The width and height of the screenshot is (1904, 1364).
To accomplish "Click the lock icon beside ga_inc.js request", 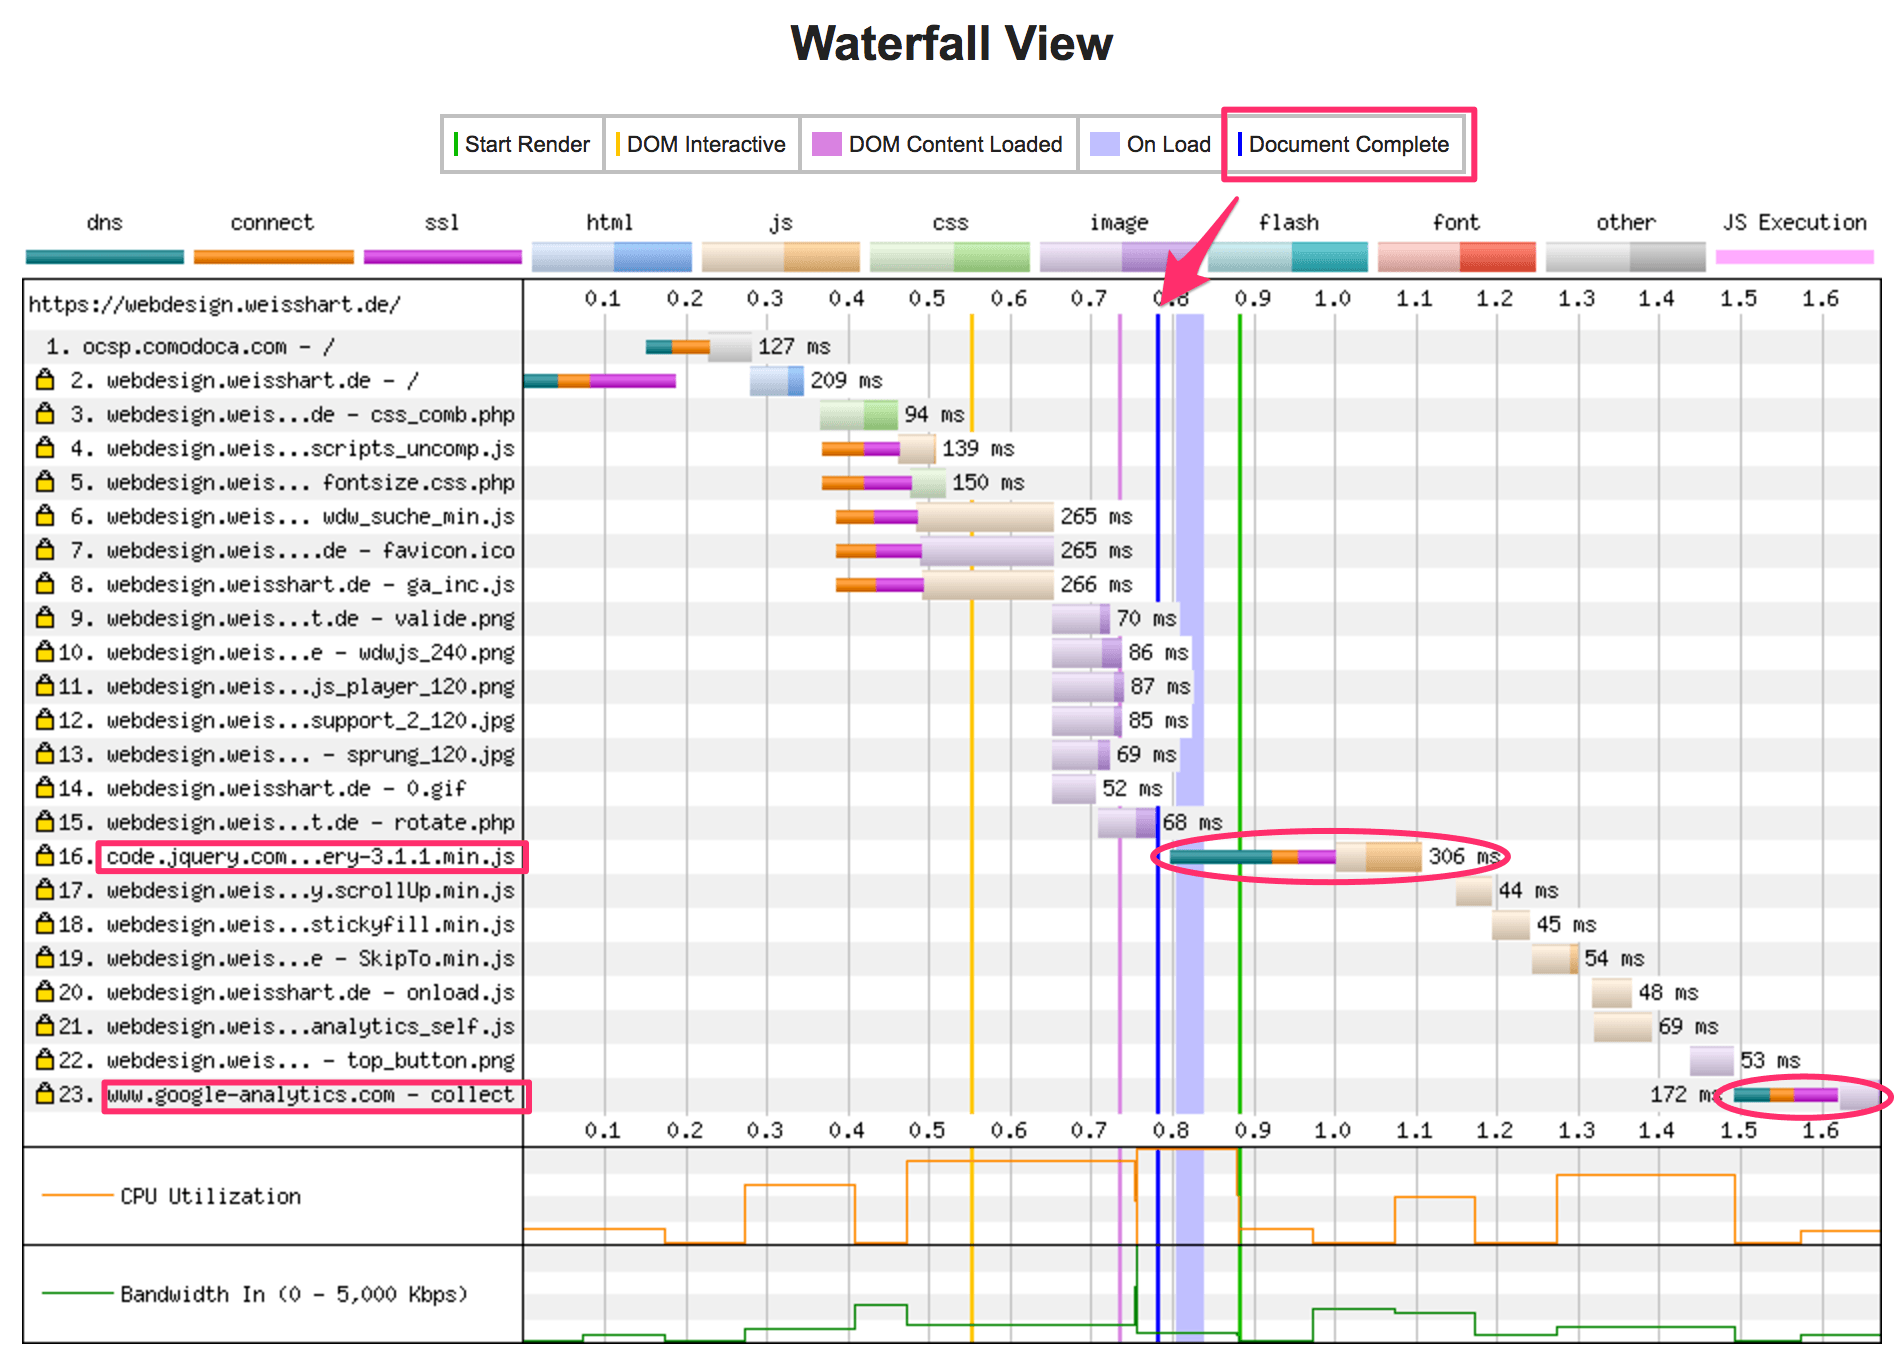I will 45,583.
